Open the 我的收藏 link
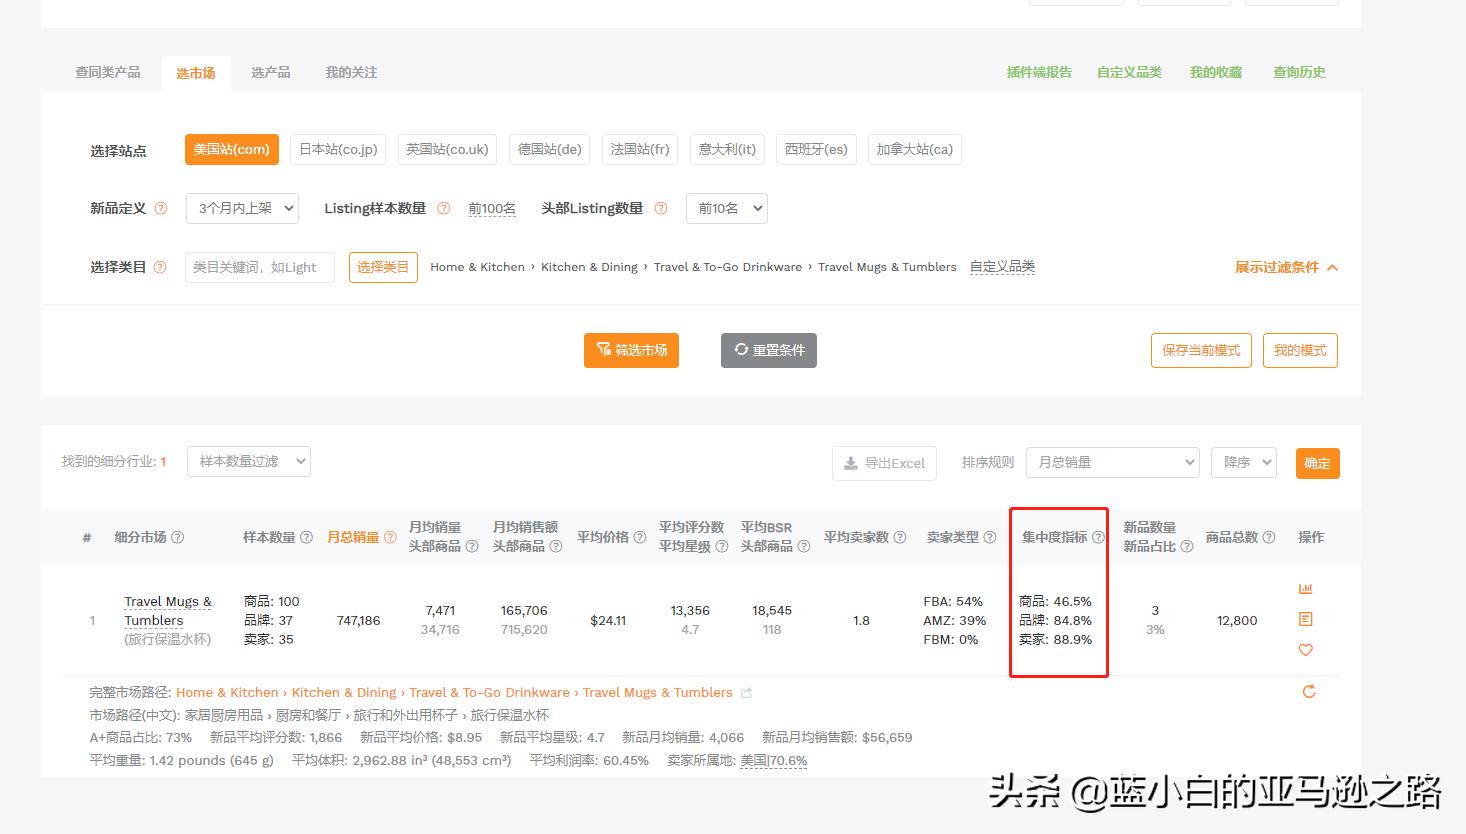The image size is (1466, 834). [x=1215, y=72]
